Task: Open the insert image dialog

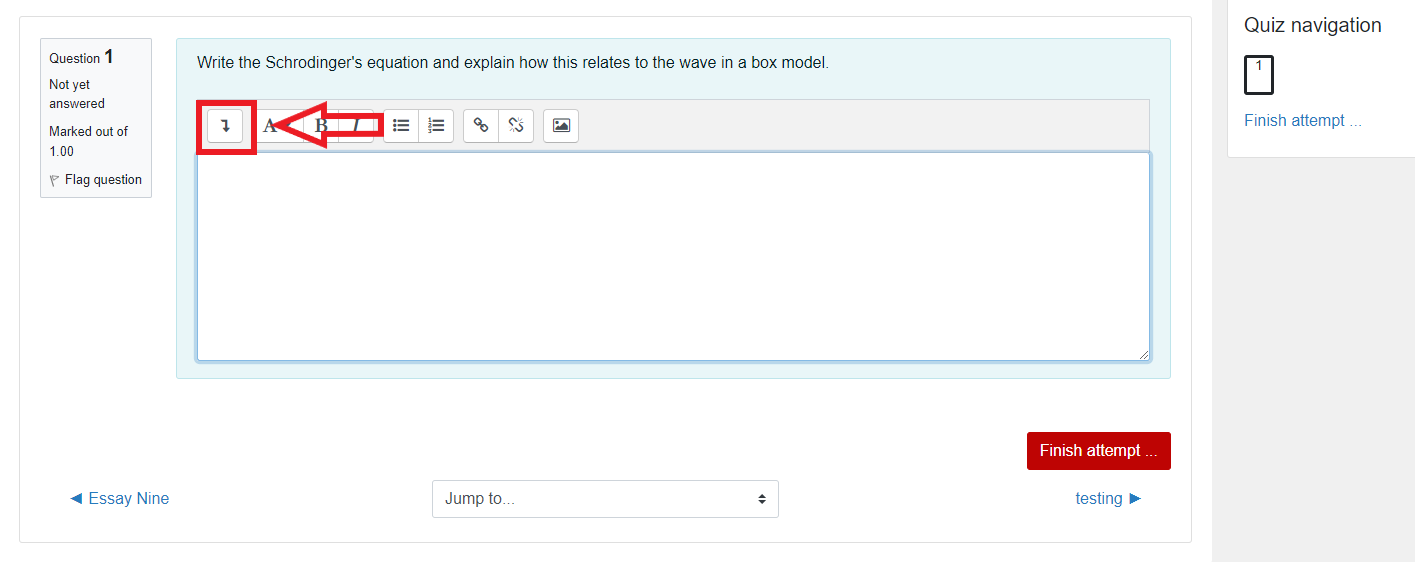Action: click(561, 126)
